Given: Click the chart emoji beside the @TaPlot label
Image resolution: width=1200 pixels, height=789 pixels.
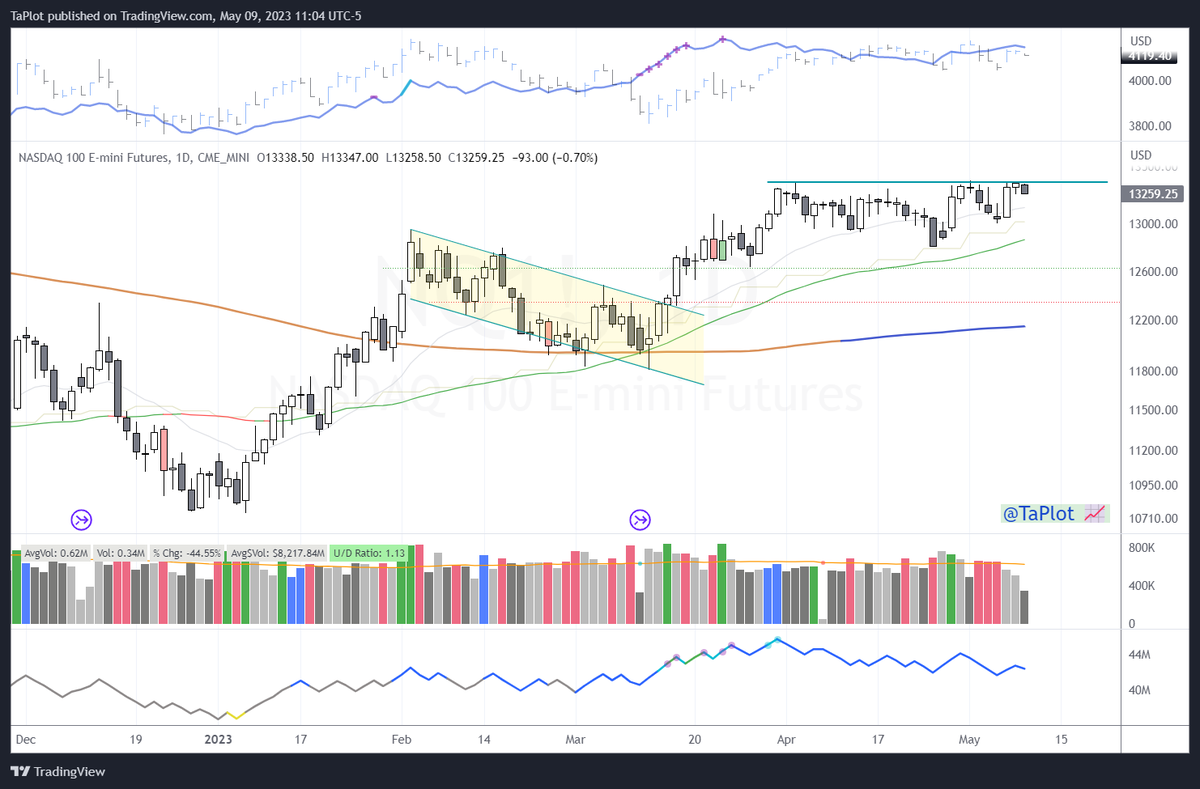Looking at the screenshot, I should 1094,513.
